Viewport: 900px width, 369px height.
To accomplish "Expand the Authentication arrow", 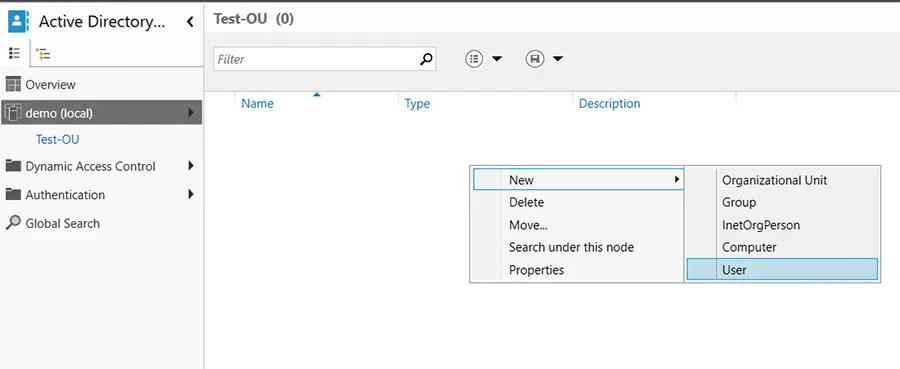I will [191, 195].
